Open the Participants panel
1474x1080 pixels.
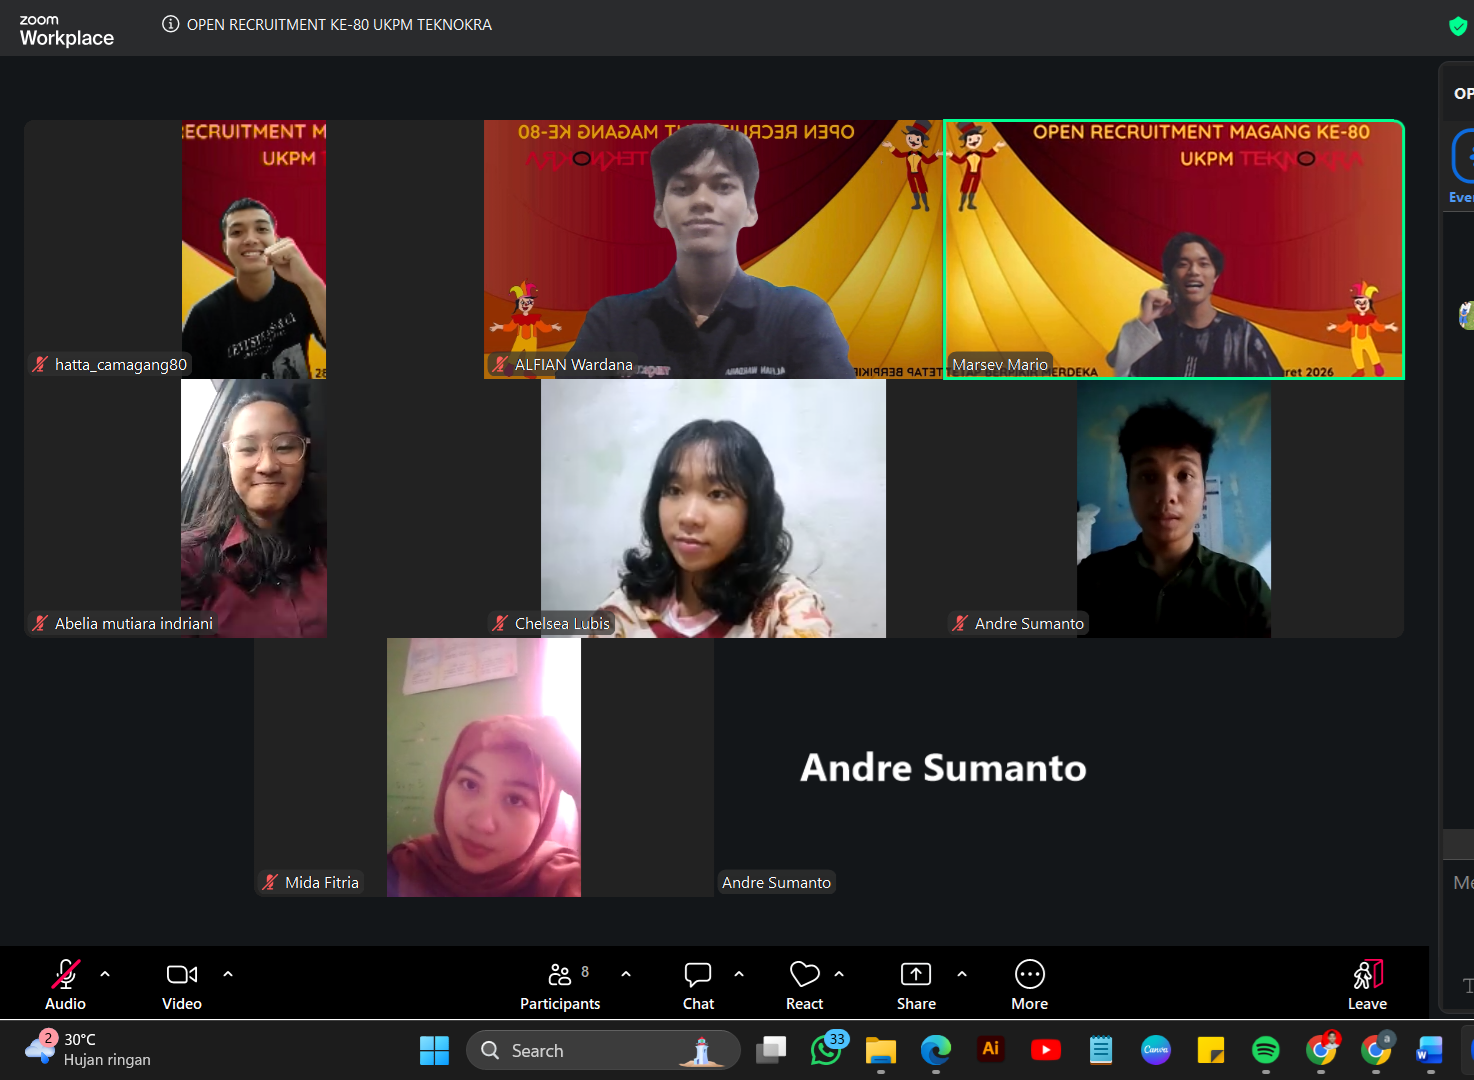(x=560, y=985)
